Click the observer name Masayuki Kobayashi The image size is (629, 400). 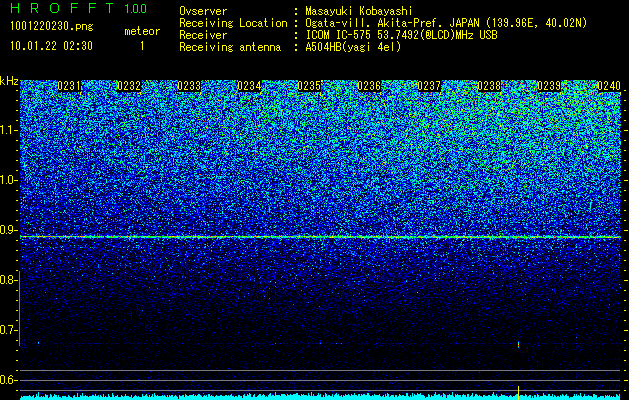tap(359, 12)
